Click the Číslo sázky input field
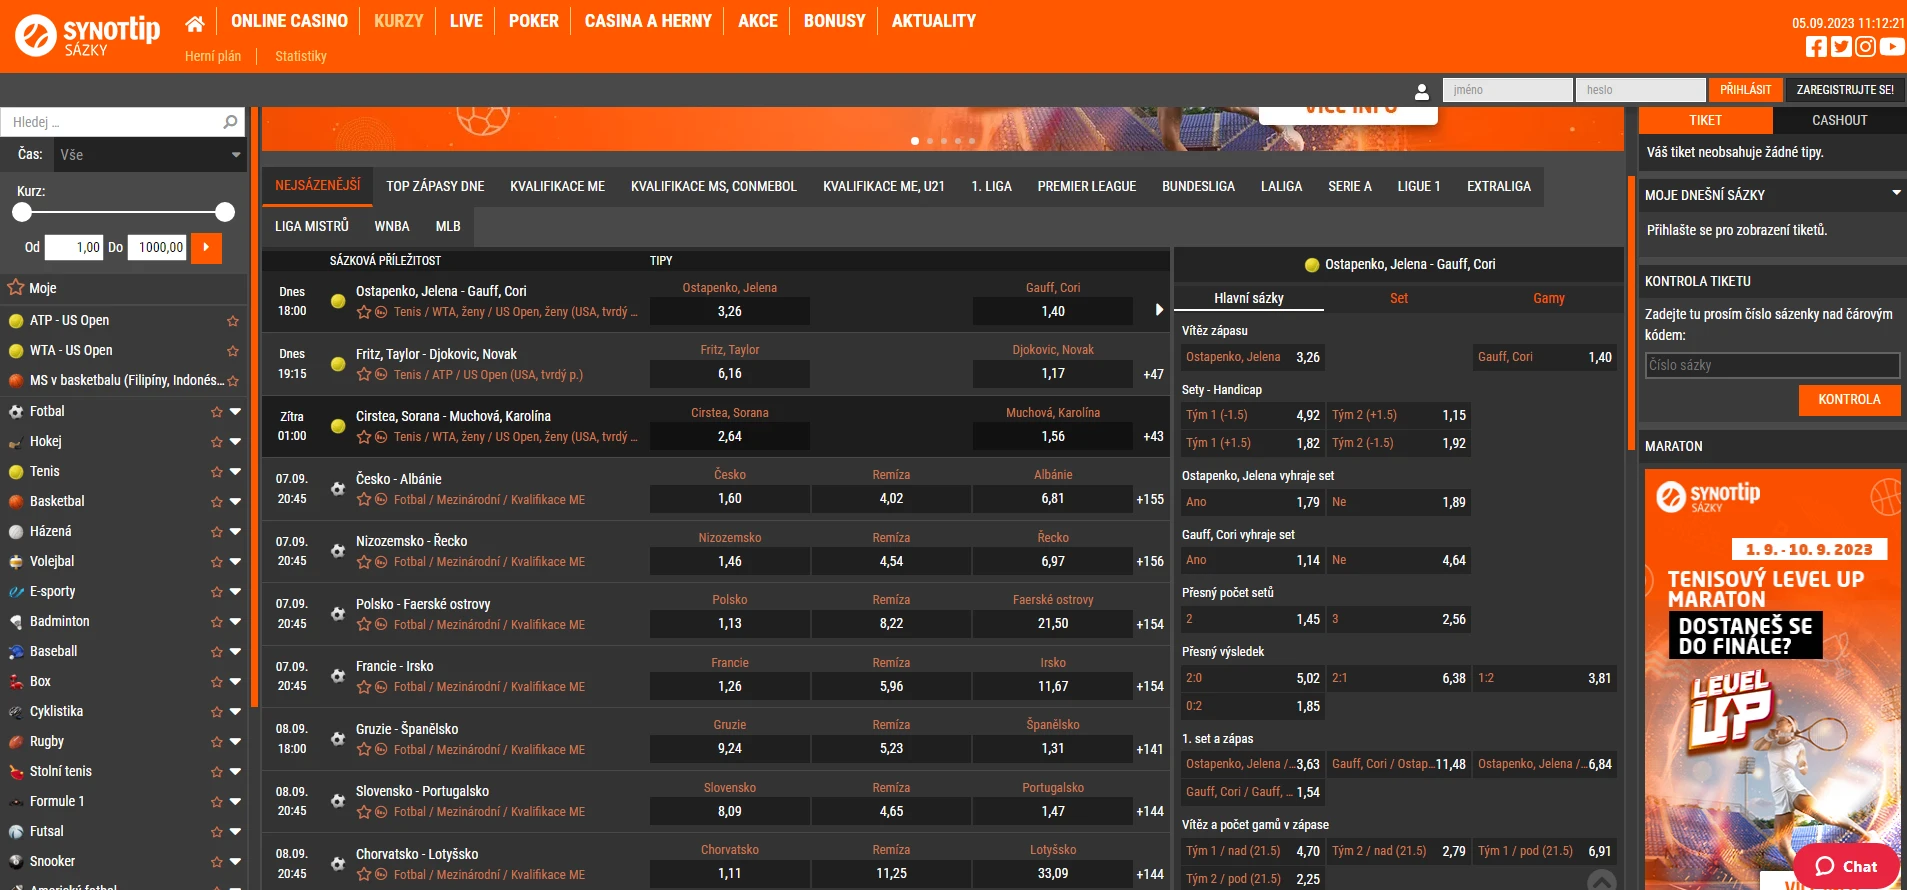The height and width of the screenshot is (890, 1907). click(1771, 365)
